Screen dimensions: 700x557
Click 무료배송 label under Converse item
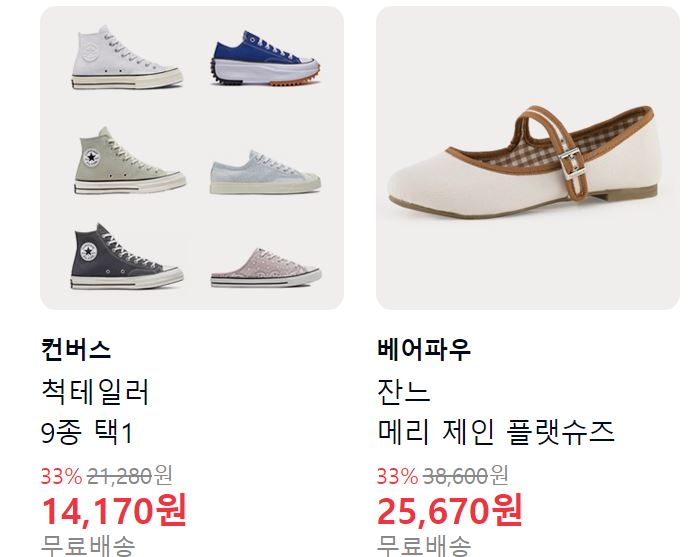click(x=88, y=545)
